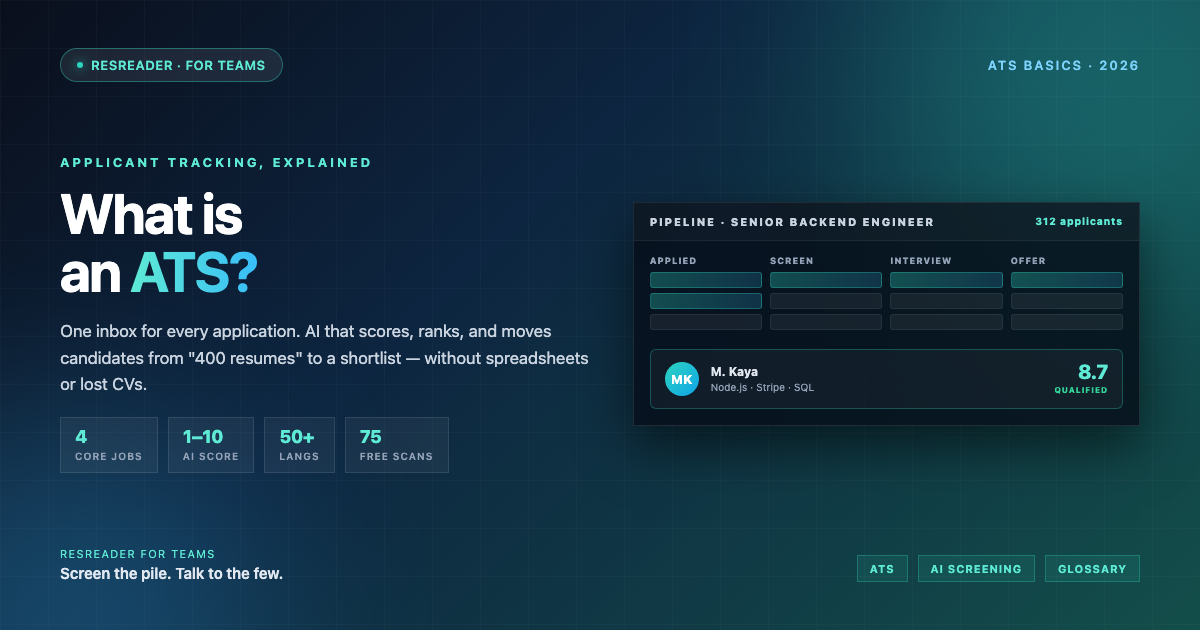Click Node.js · Stripe · SQL skills text
The height and width of the screenshot is (630, 1200).
click(762, 387)
